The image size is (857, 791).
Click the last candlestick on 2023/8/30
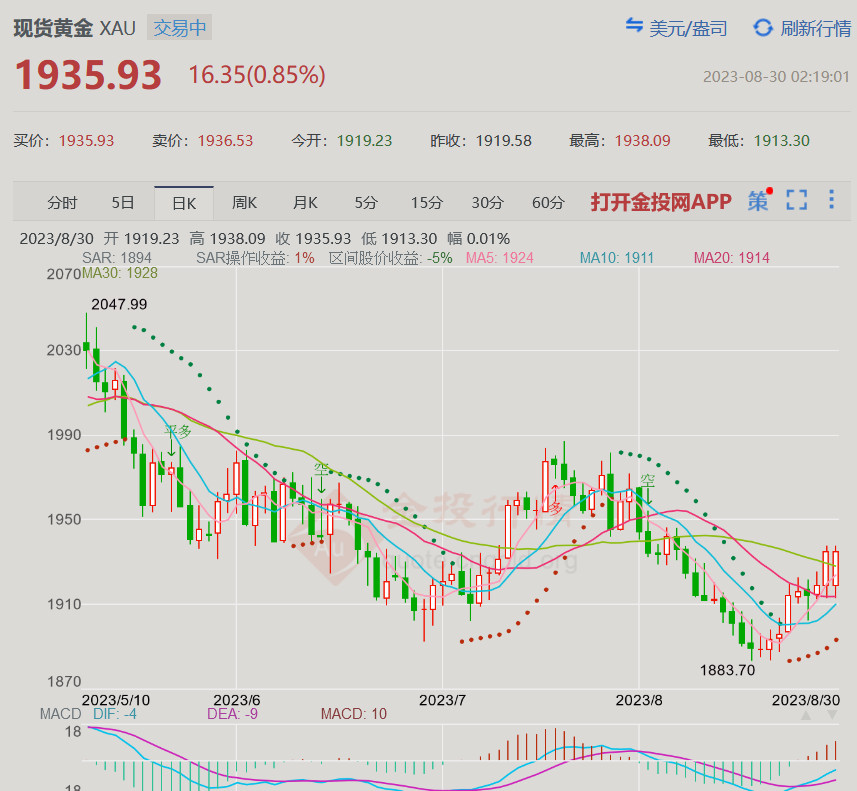pyautogui.click(x=835, y=567)
